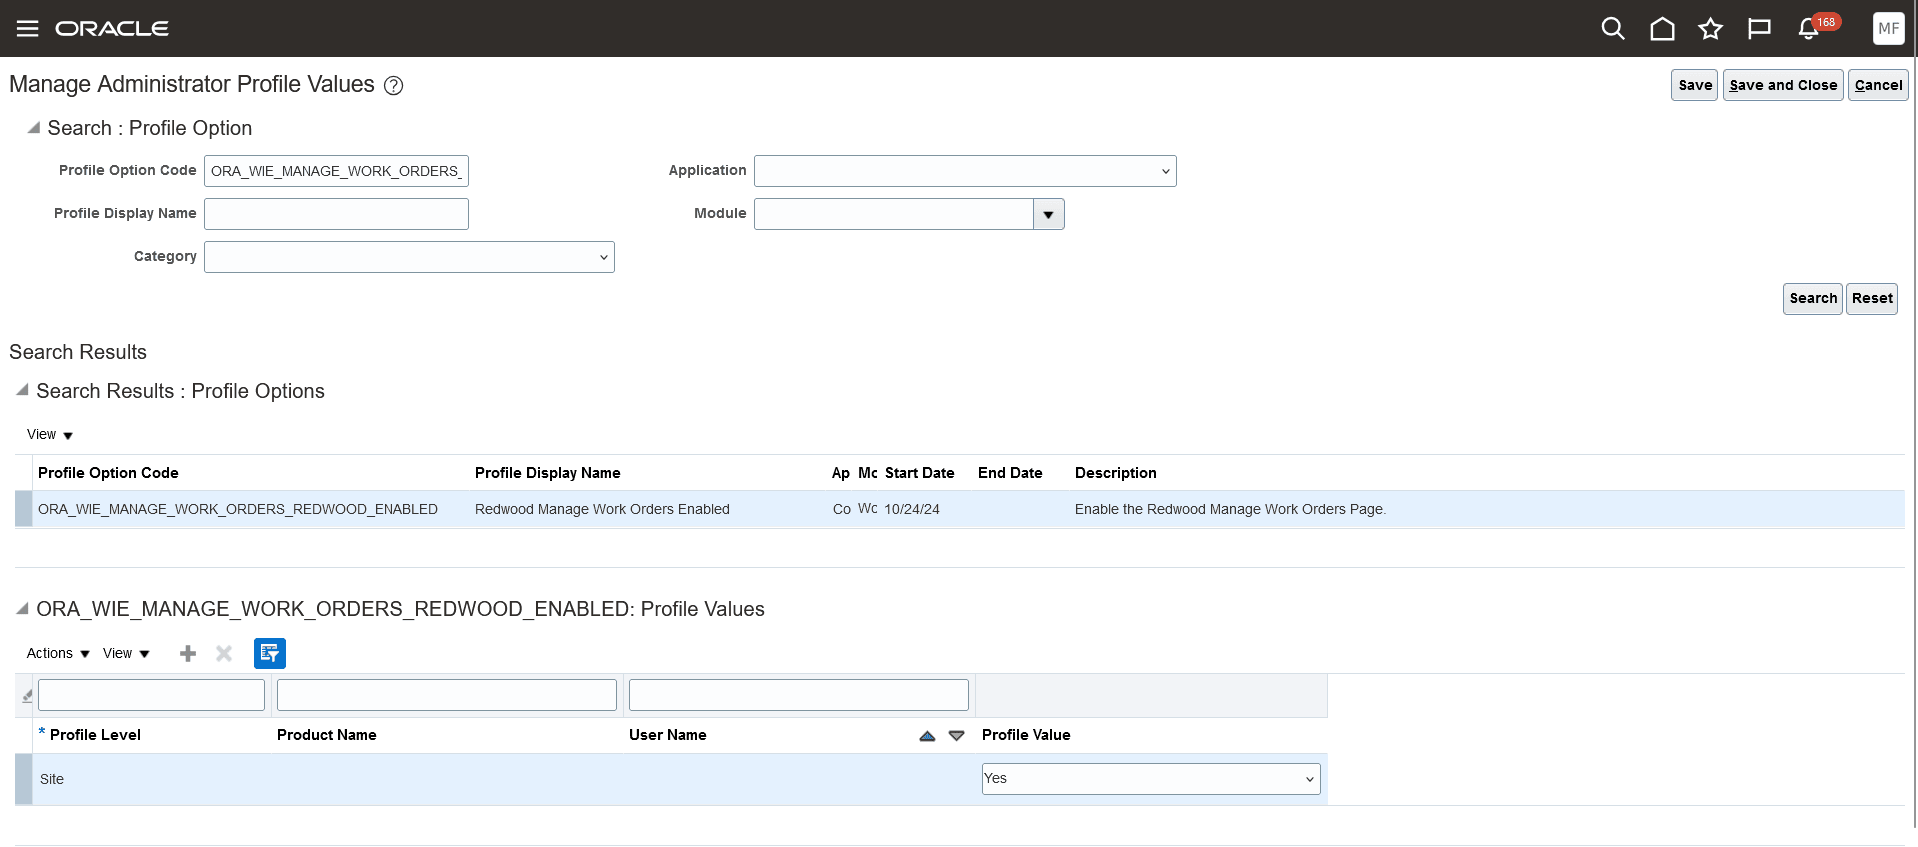The width and height of the screenshot is (1918, 847).
Task: Click the Cancel button
Action: (1878, 85)
